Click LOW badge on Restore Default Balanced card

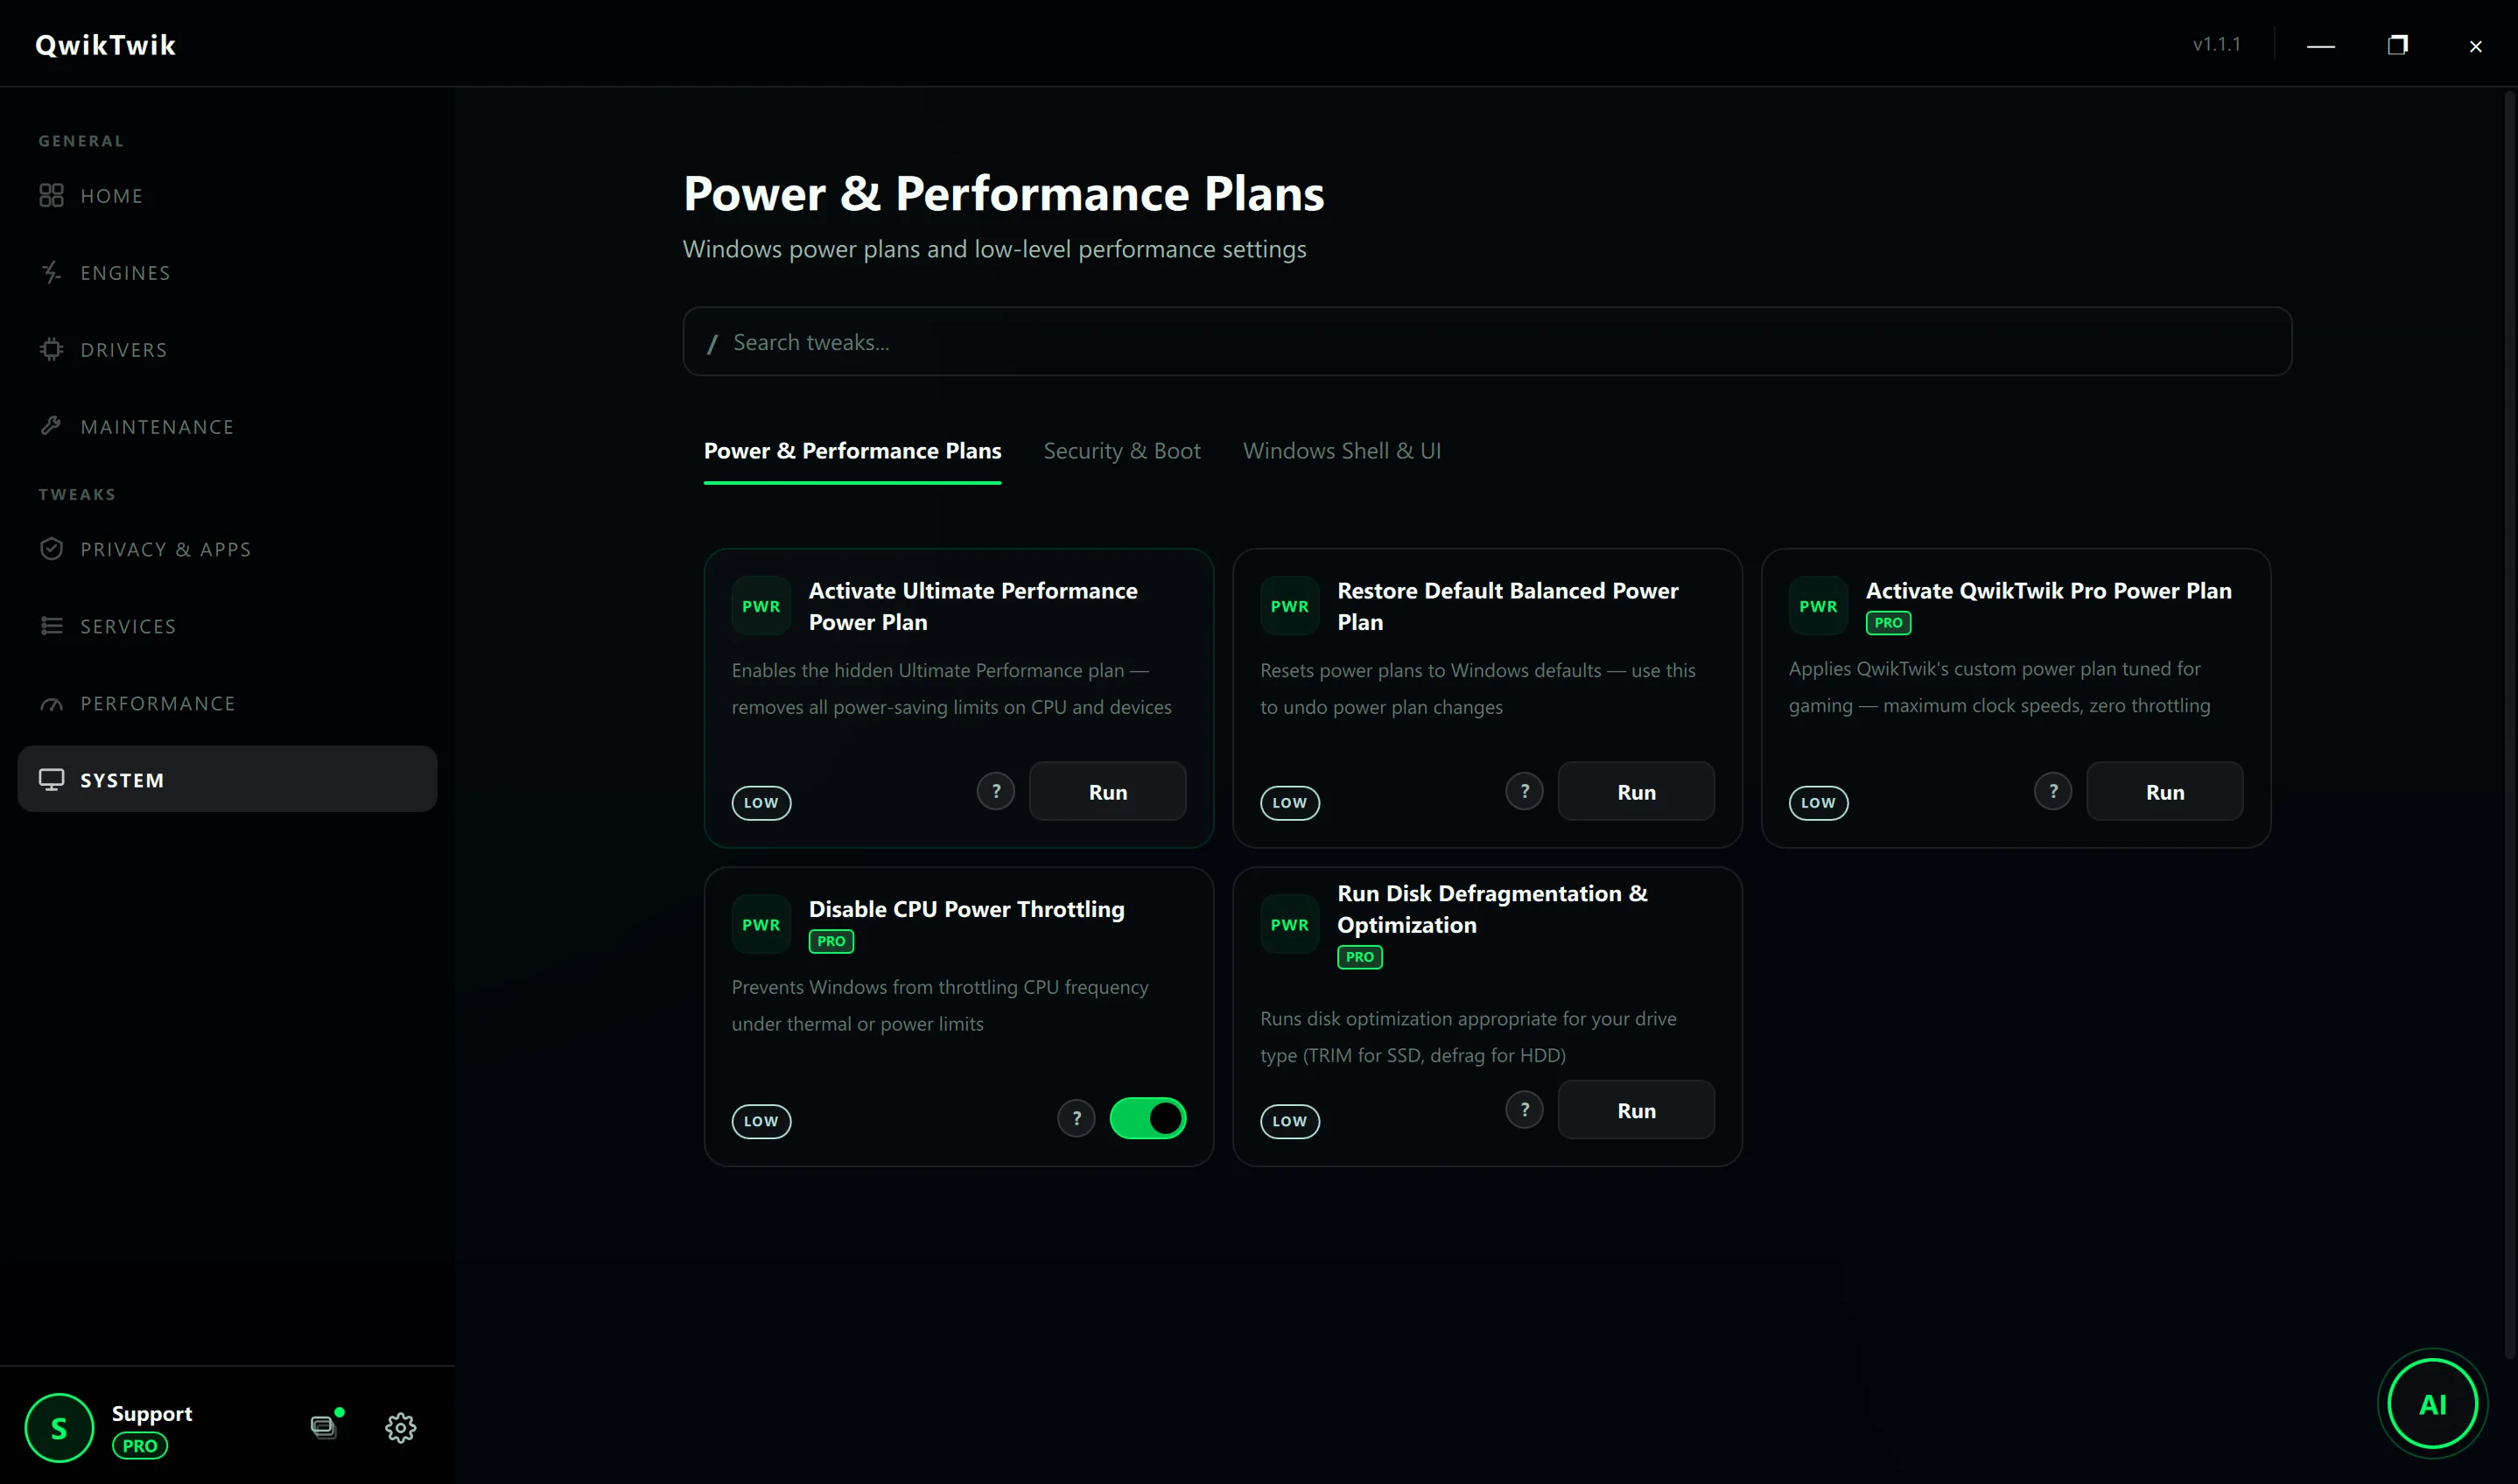point(1289,803)
